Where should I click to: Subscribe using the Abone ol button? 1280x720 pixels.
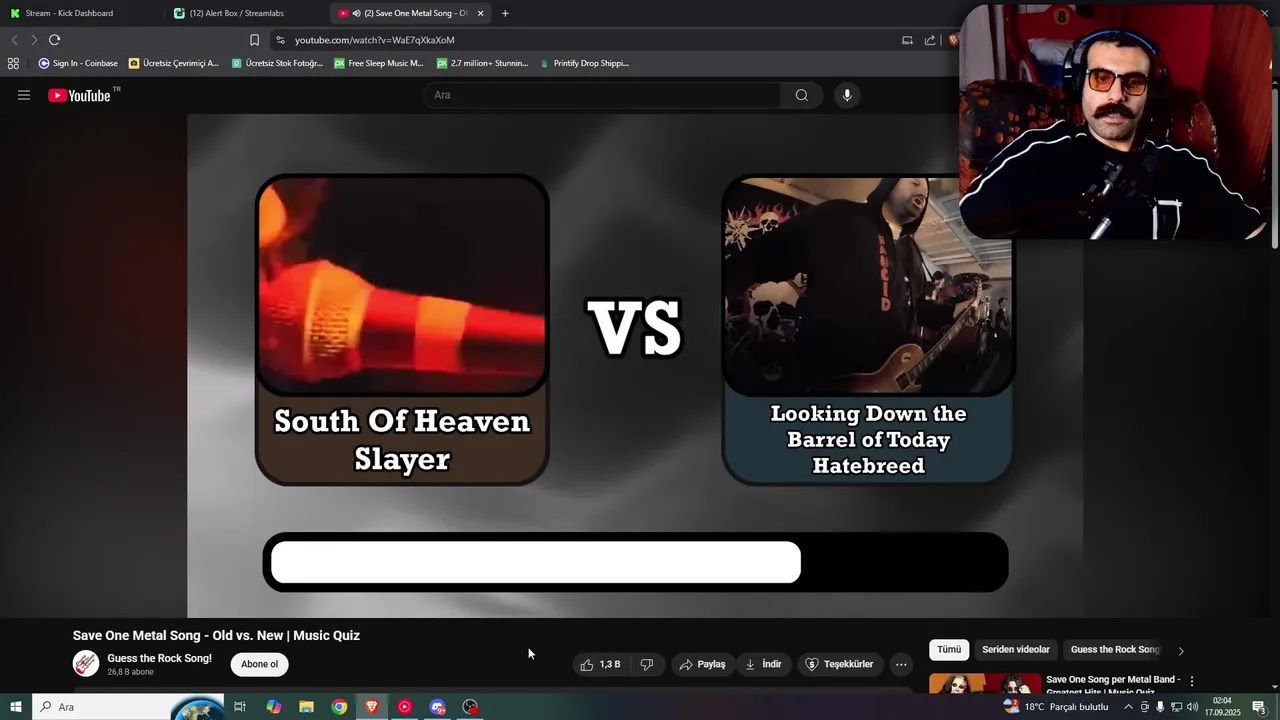point(259,664)
